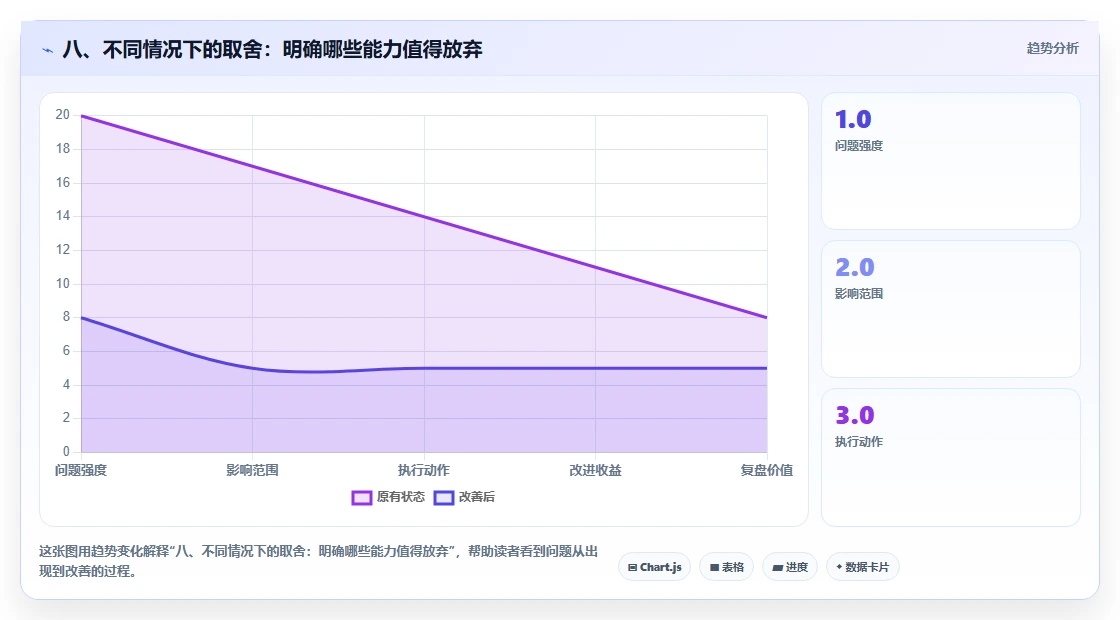The height and width of the screenshot is (620, 1120).
Task: Click the 执行动作 x-axis label
Action: point(424,470)
